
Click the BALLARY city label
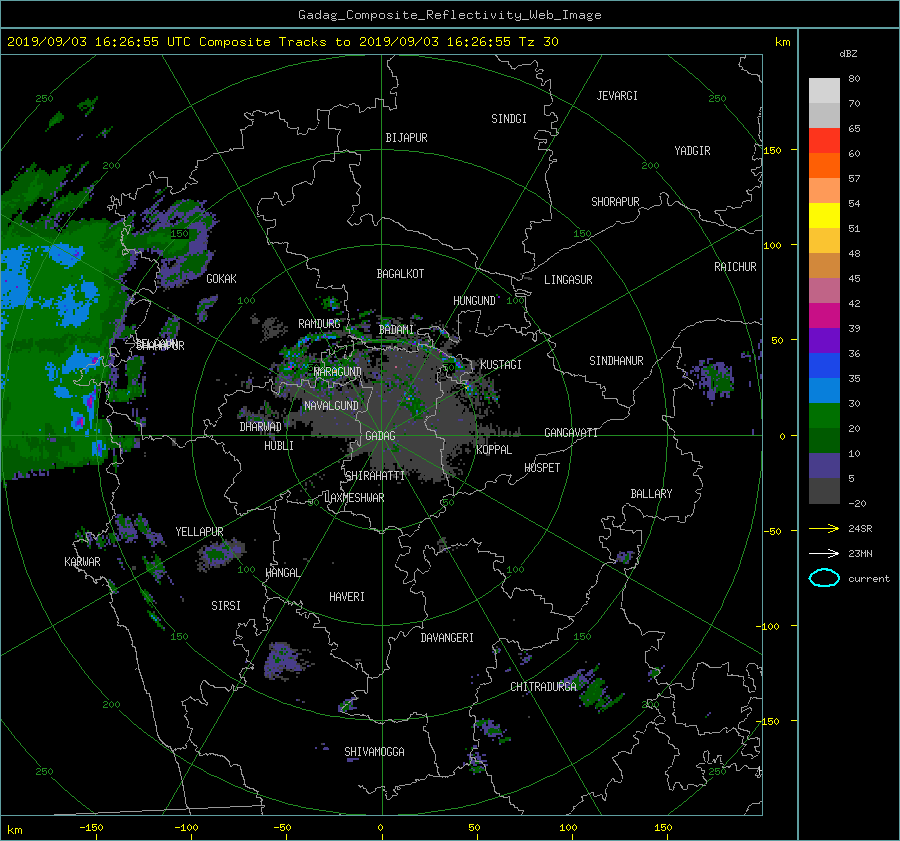point(651,494)
